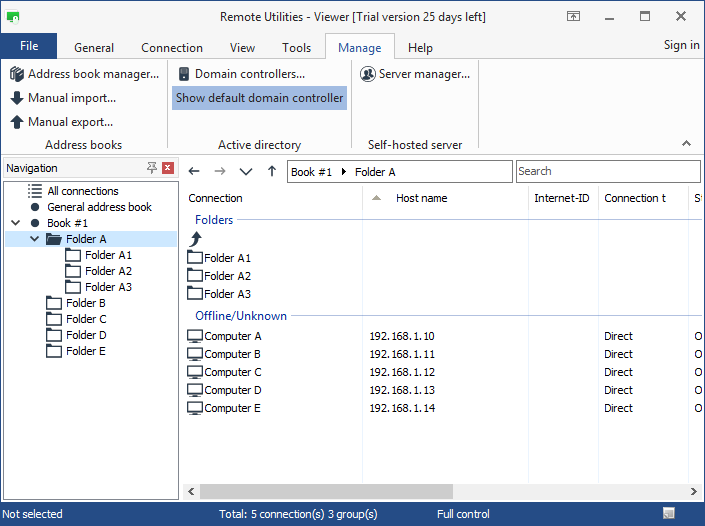Image resolution: width=705 pixels, height=526 pixels.
Task: Open the File menu
Action: tap(29, 46)
